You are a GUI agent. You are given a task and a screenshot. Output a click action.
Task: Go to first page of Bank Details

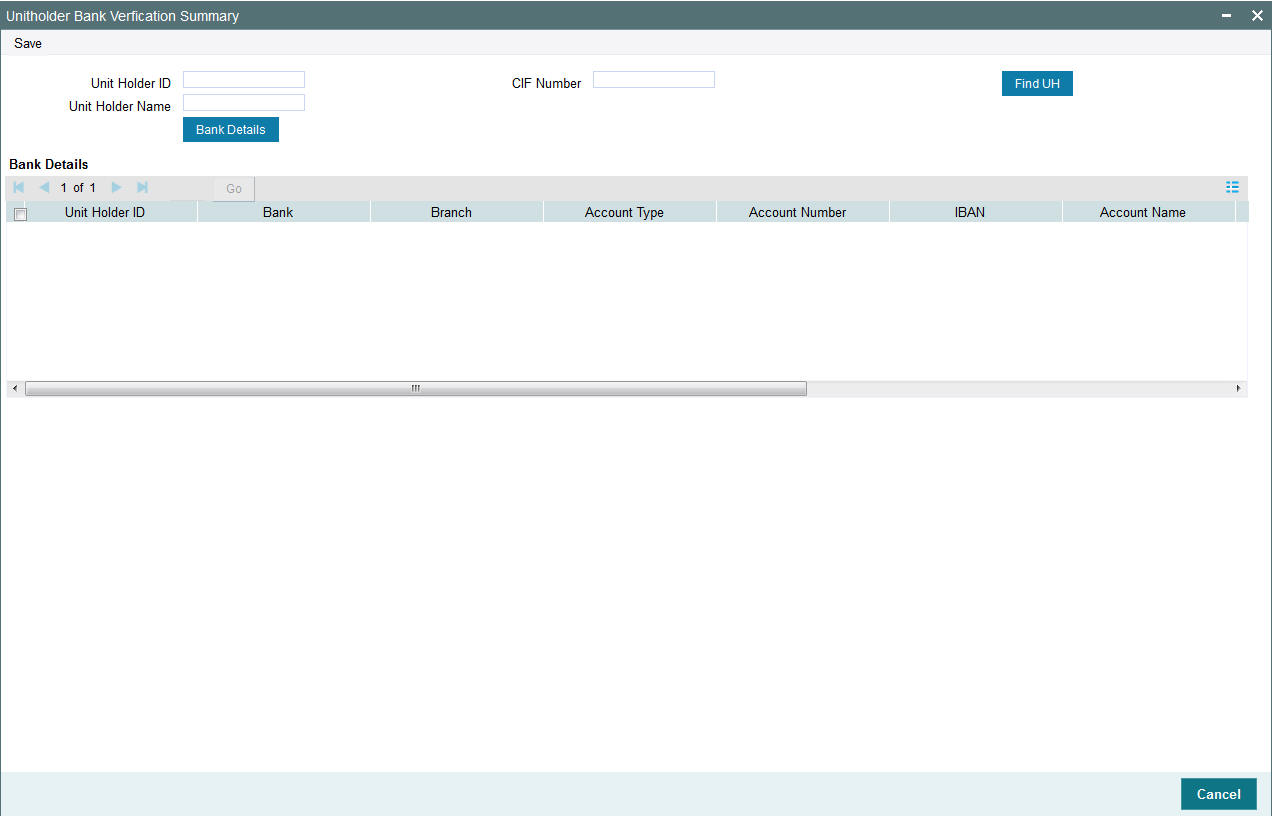click(x=19, y=188)
